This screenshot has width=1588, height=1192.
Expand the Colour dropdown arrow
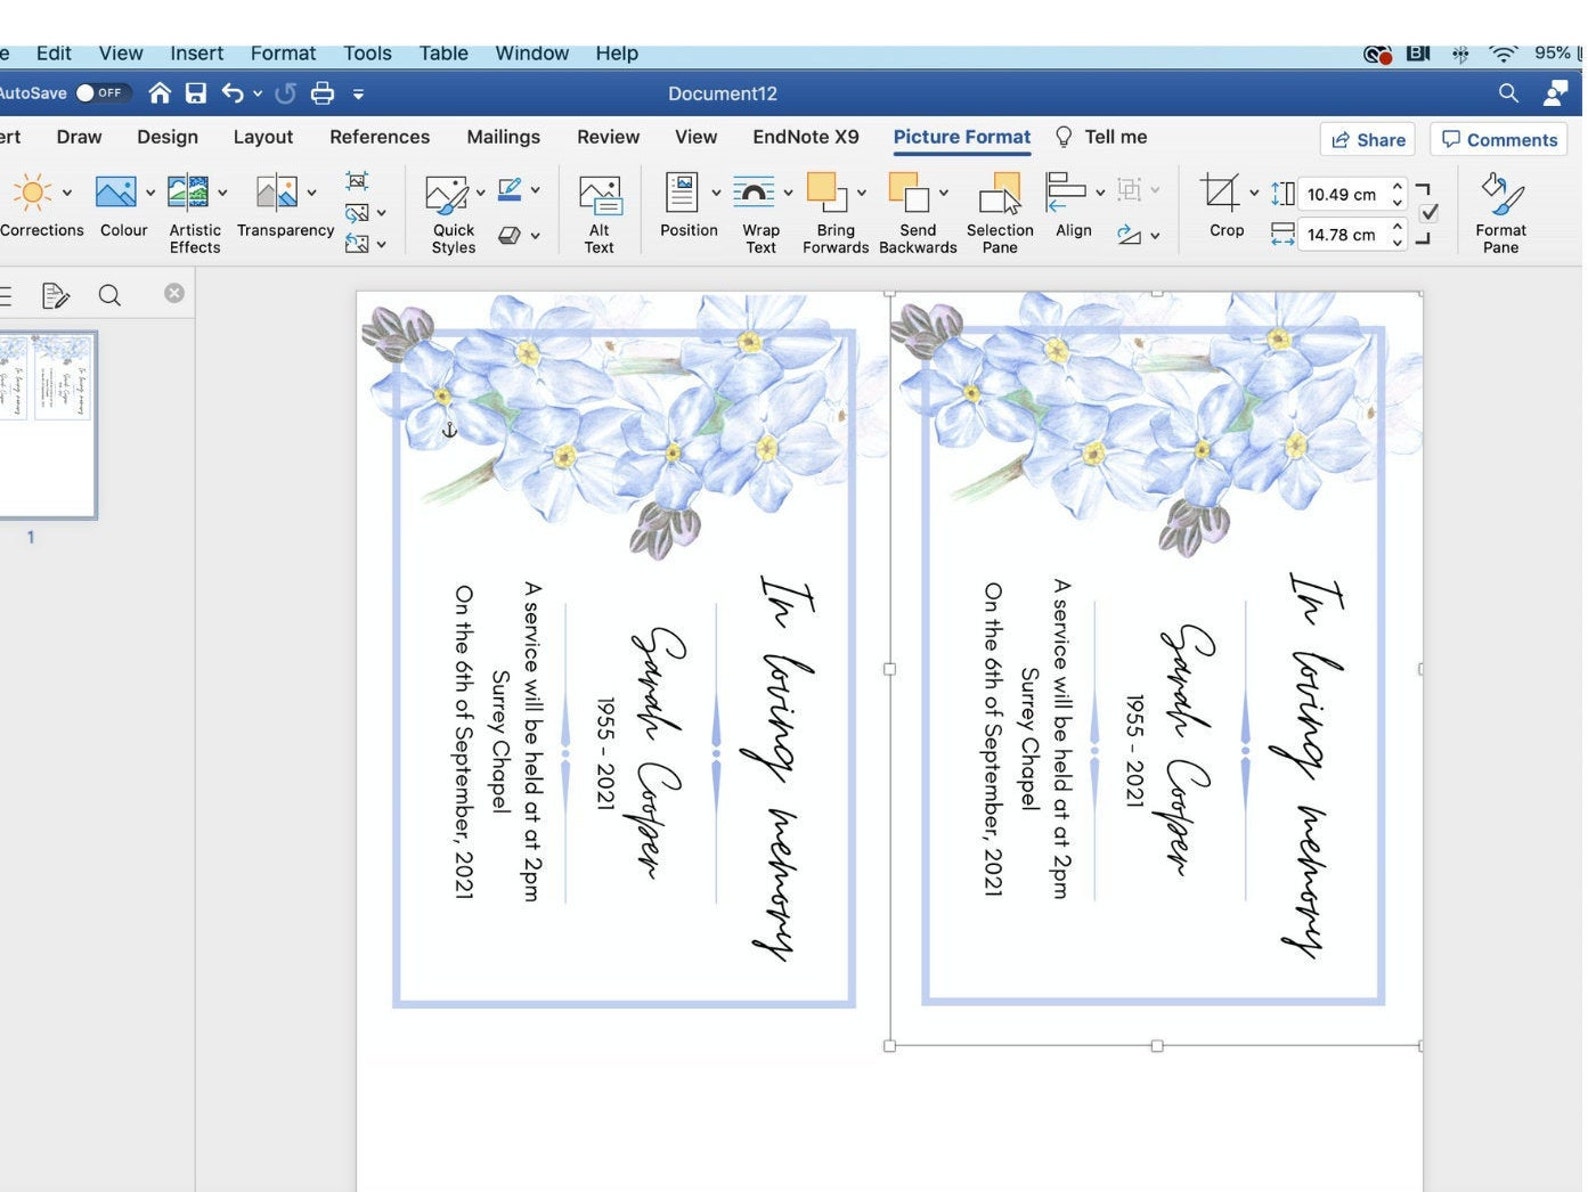click(150, 192)
